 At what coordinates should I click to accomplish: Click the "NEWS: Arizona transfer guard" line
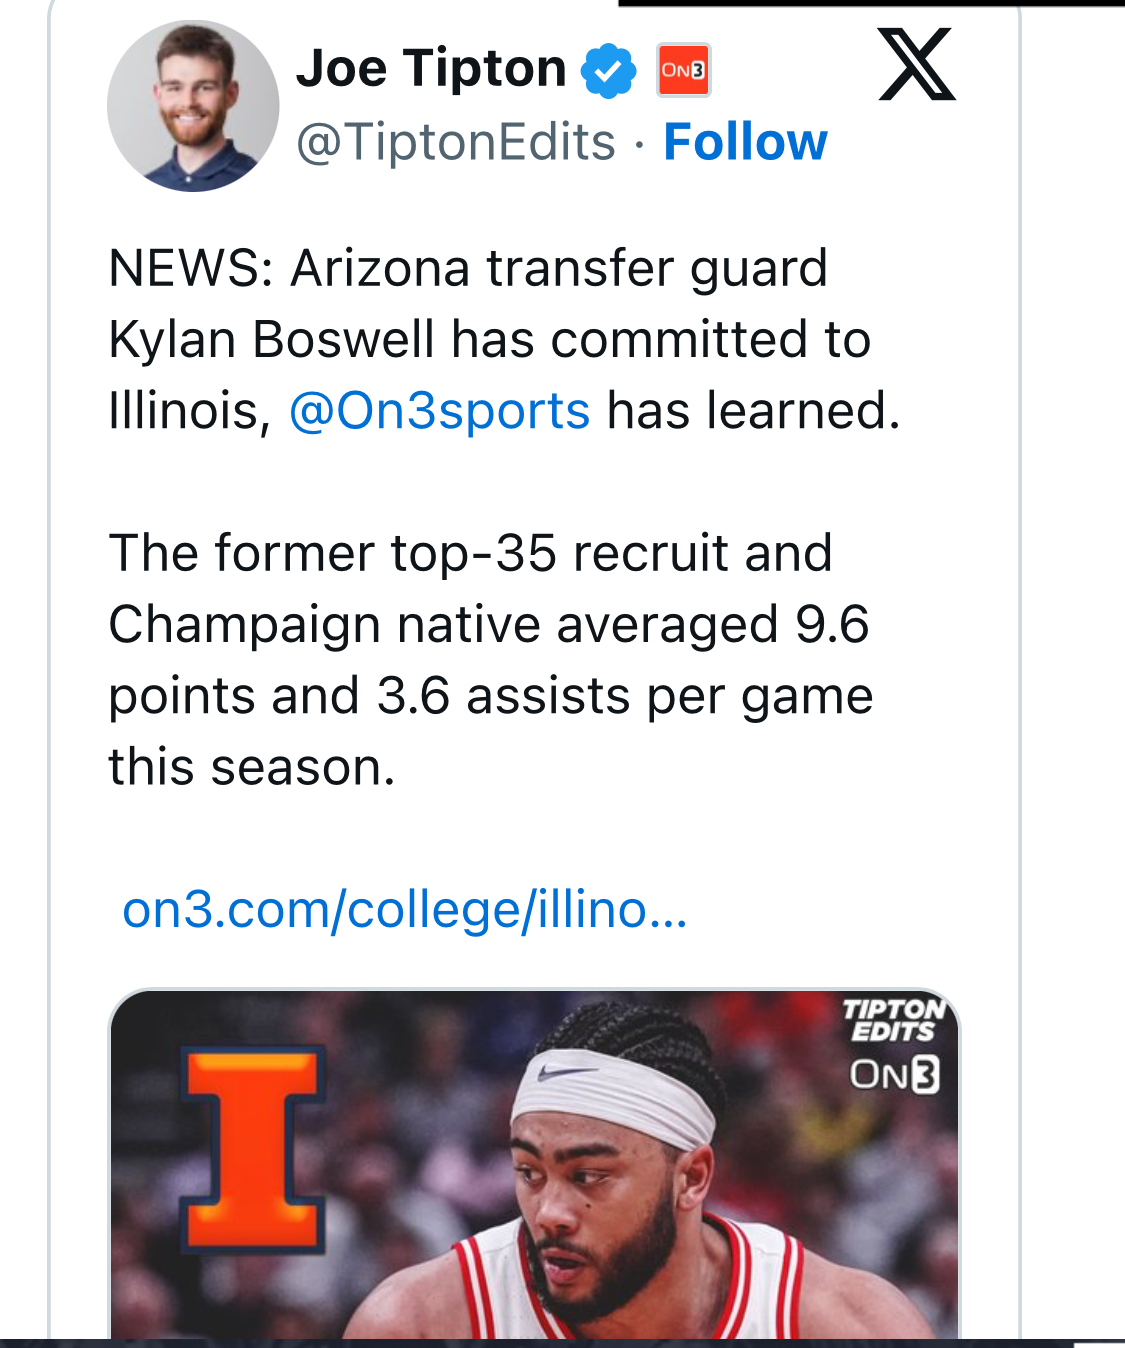pos(468,269)
